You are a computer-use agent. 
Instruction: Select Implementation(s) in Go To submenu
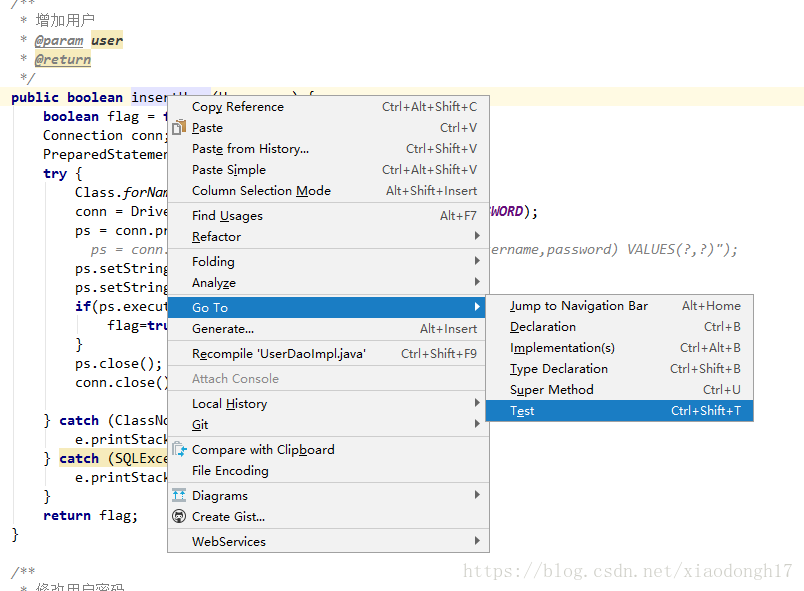click(619, 348)
